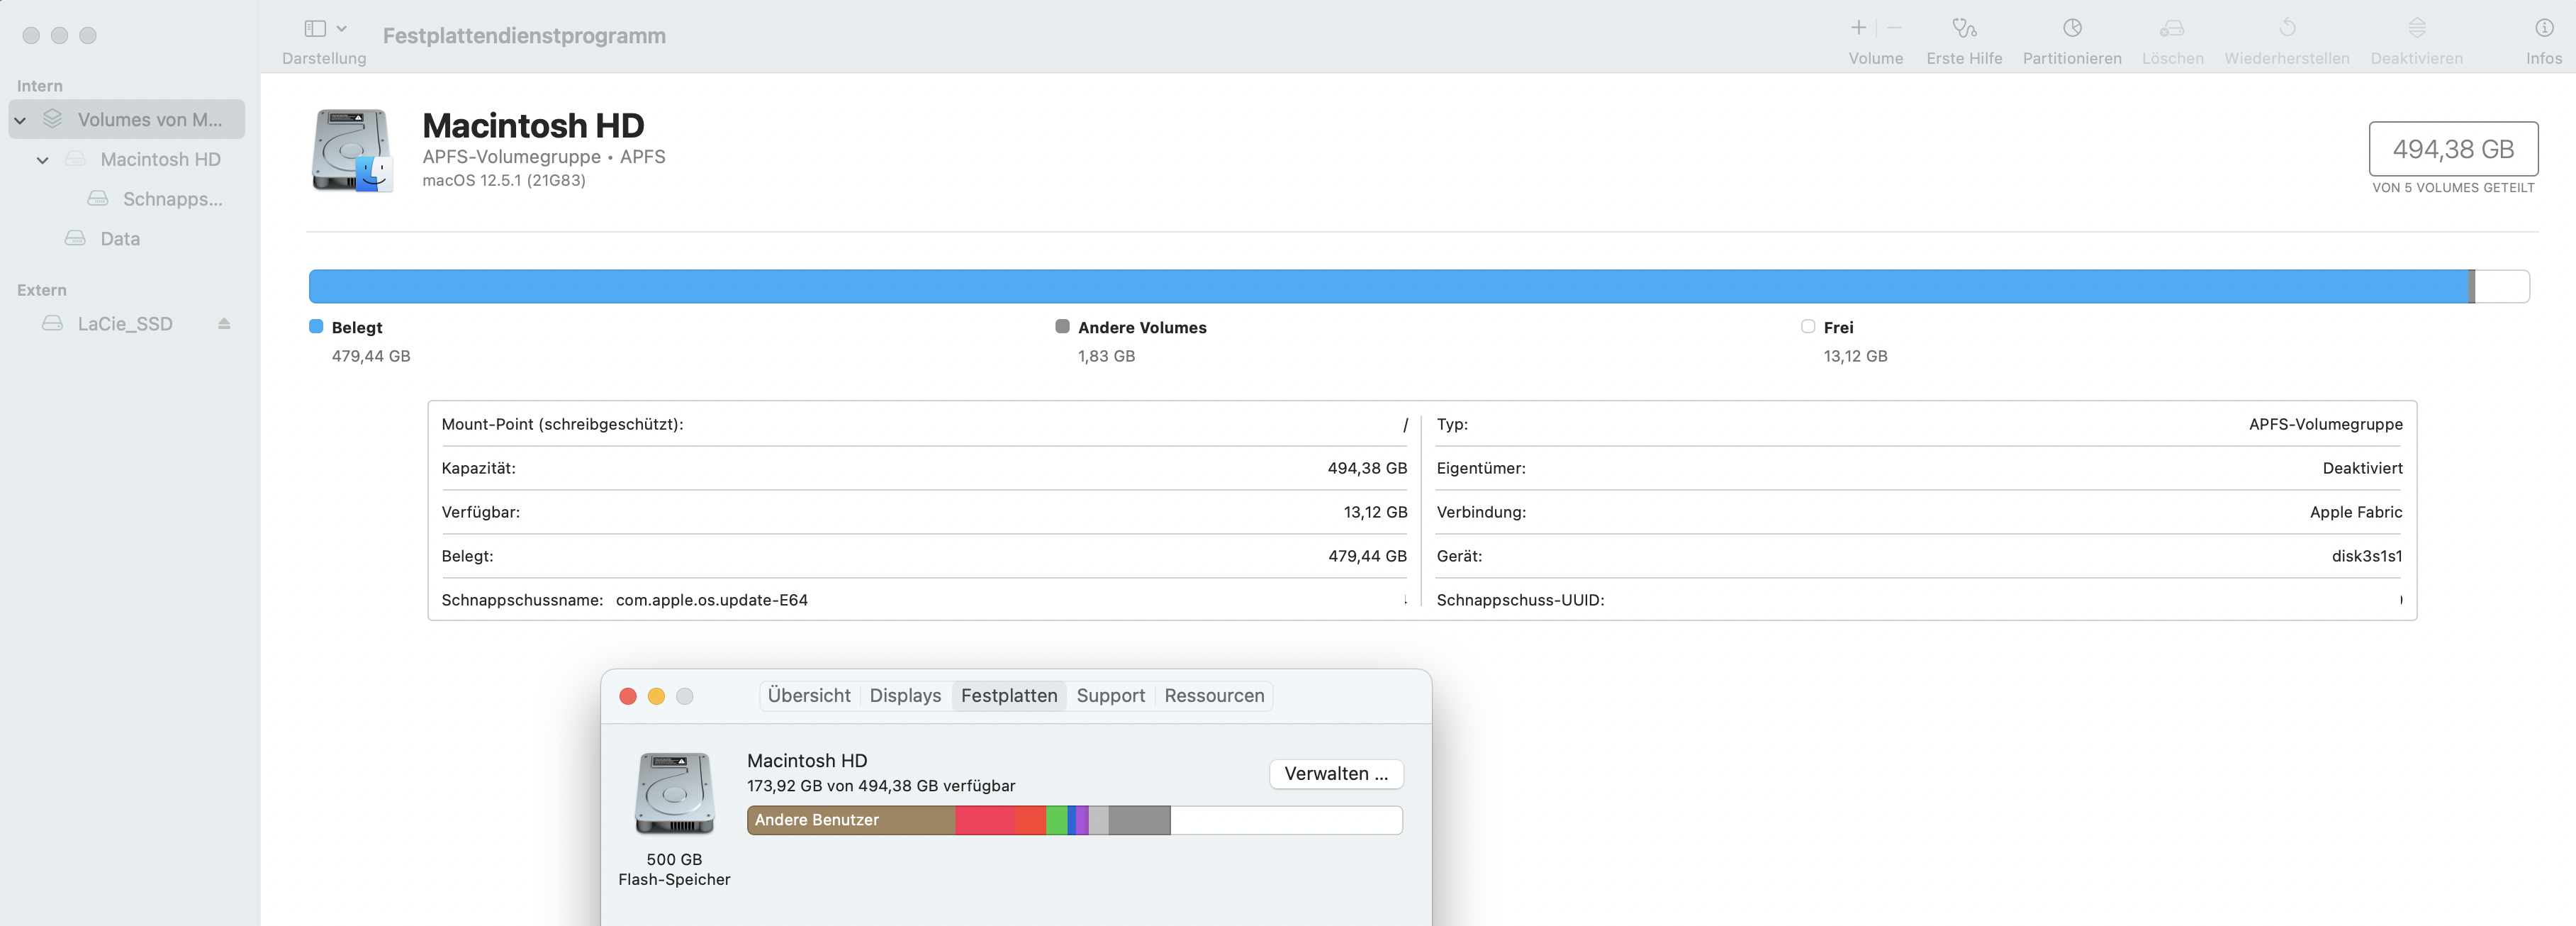Click the Partitionieren pie chart icon
Image resolution: width=2576 pixels, height=926 pixels.
2072,28
